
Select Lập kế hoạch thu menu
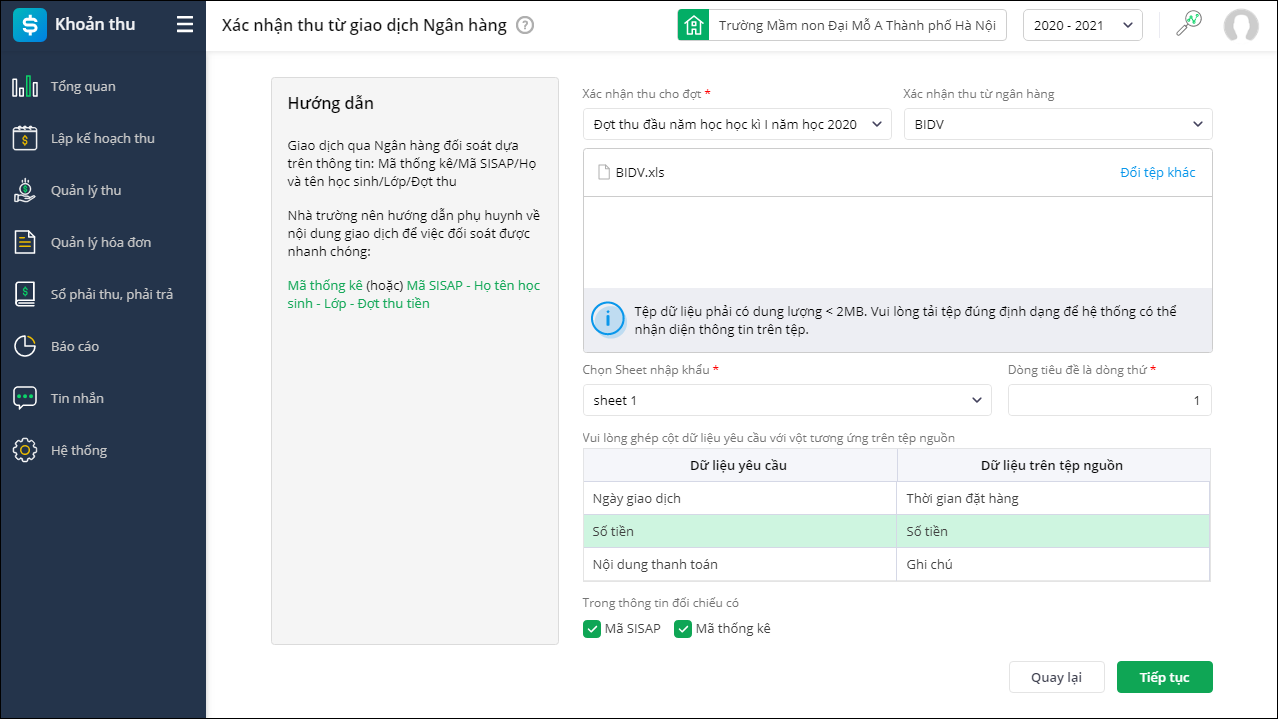(x=102, y=138)
